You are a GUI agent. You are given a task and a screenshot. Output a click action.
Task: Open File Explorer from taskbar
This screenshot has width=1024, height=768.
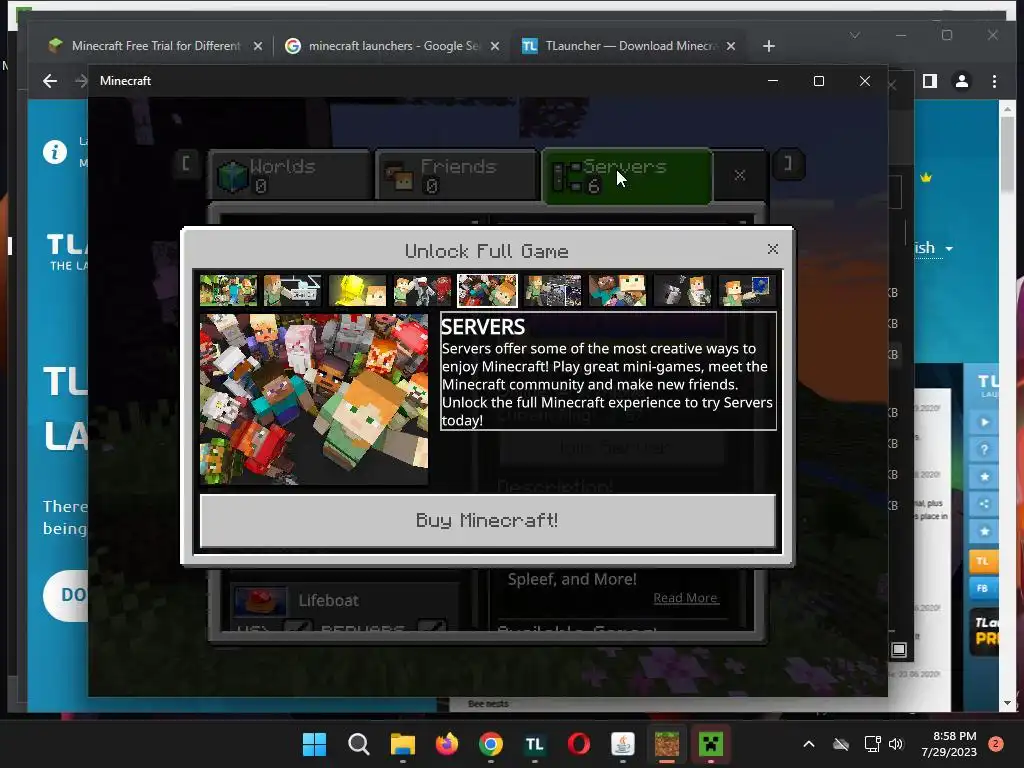pos(403,744)
